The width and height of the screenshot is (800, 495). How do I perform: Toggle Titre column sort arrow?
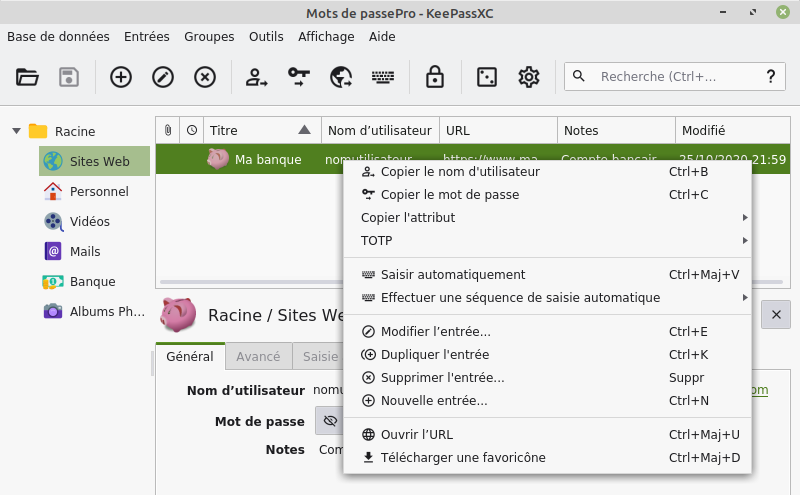[x=305, y=130]
